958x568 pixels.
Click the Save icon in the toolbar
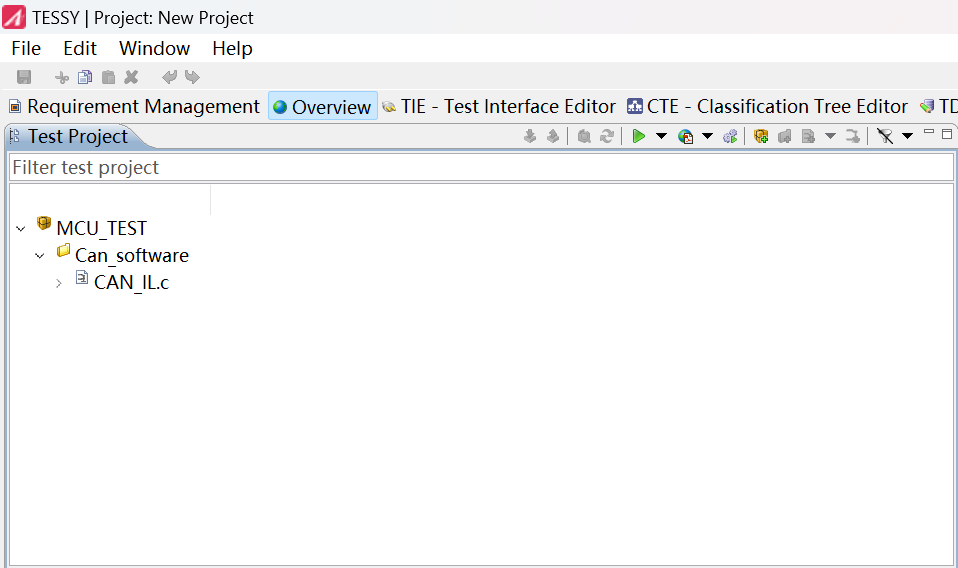click(24, 77)
